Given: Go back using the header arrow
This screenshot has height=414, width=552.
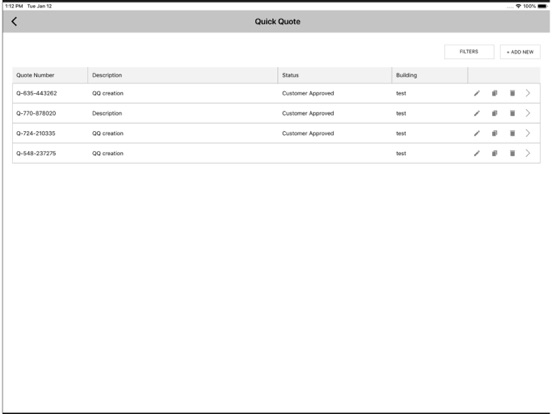Looking at the screenshot, I should click(14, 21).
